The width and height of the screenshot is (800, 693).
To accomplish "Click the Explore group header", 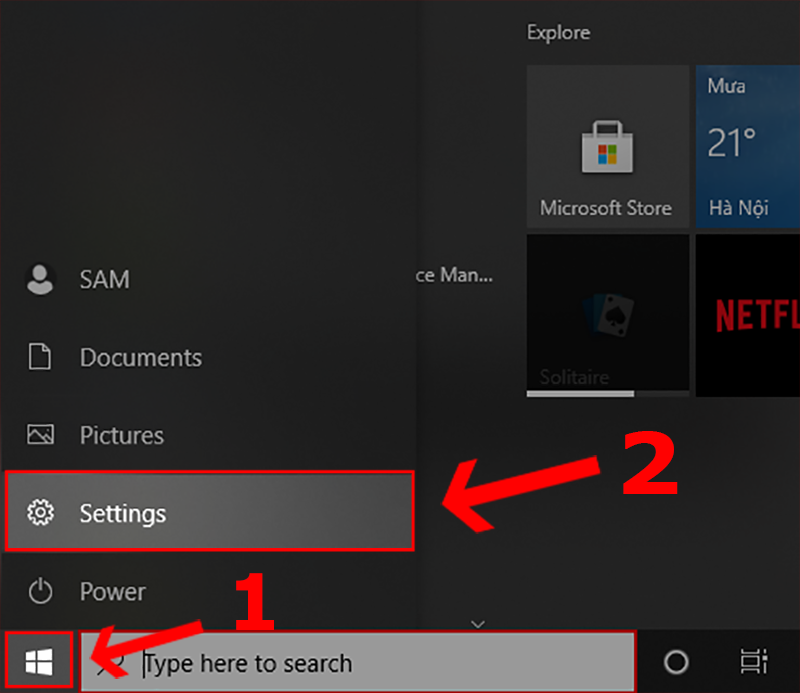I will coord(558,32).
